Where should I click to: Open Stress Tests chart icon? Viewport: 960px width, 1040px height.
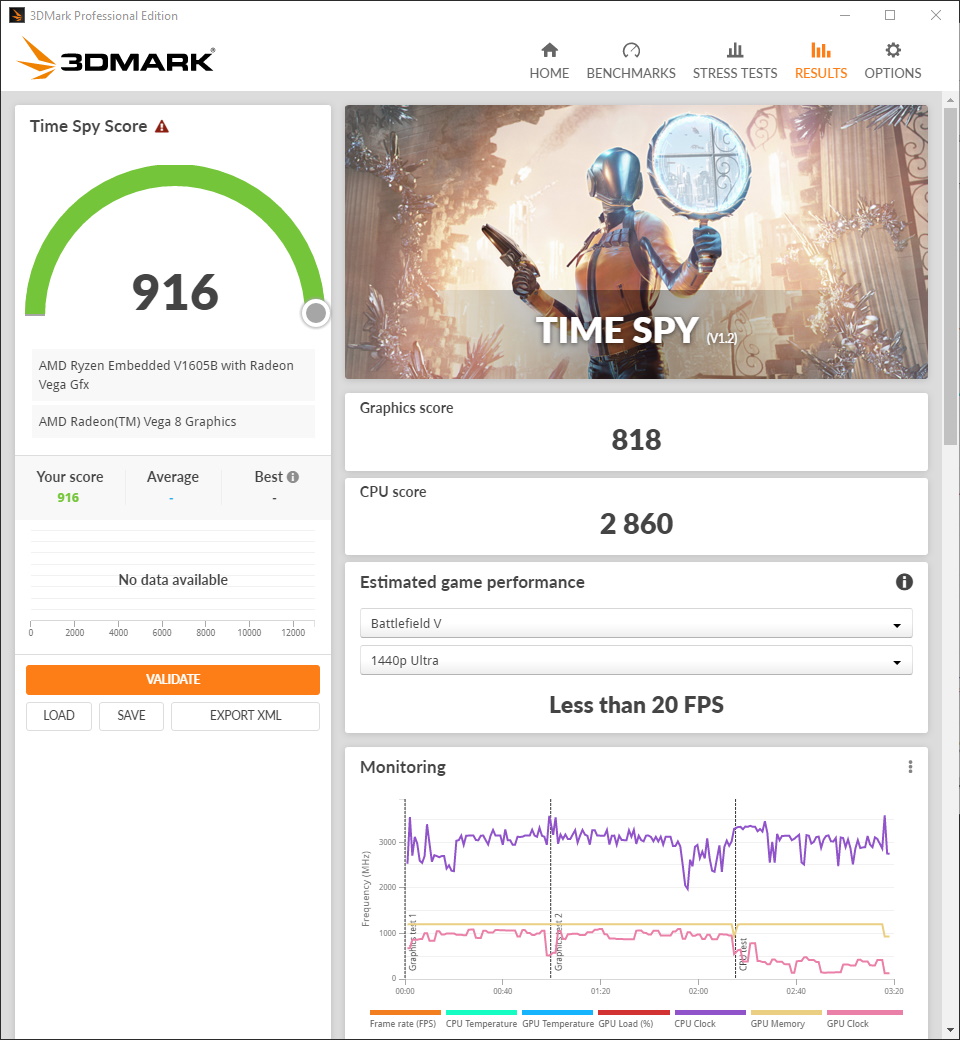pos(735,50)
